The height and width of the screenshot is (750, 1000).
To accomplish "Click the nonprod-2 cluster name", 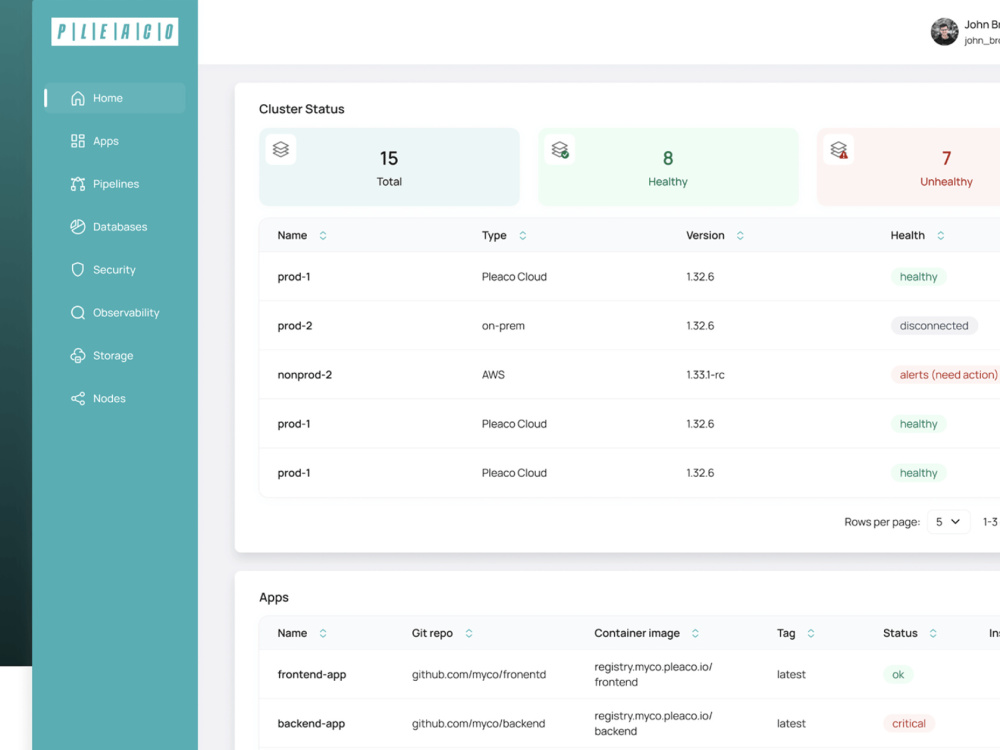I will click(305, 375).
